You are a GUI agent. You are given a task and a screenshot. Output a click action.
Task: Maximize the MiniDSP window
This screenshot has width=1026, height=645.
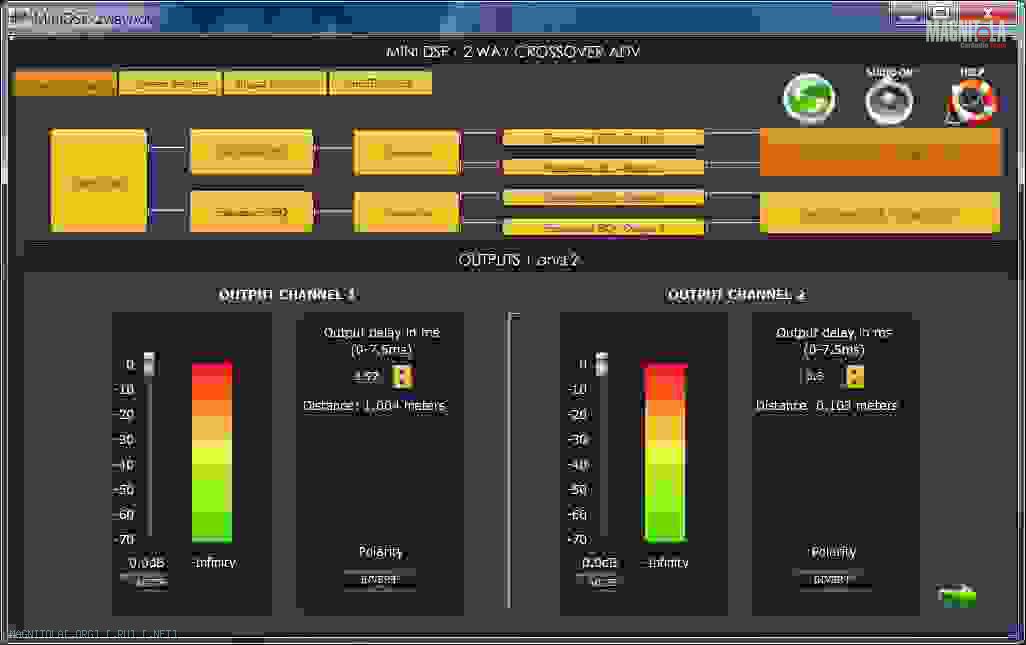[941, 12]
